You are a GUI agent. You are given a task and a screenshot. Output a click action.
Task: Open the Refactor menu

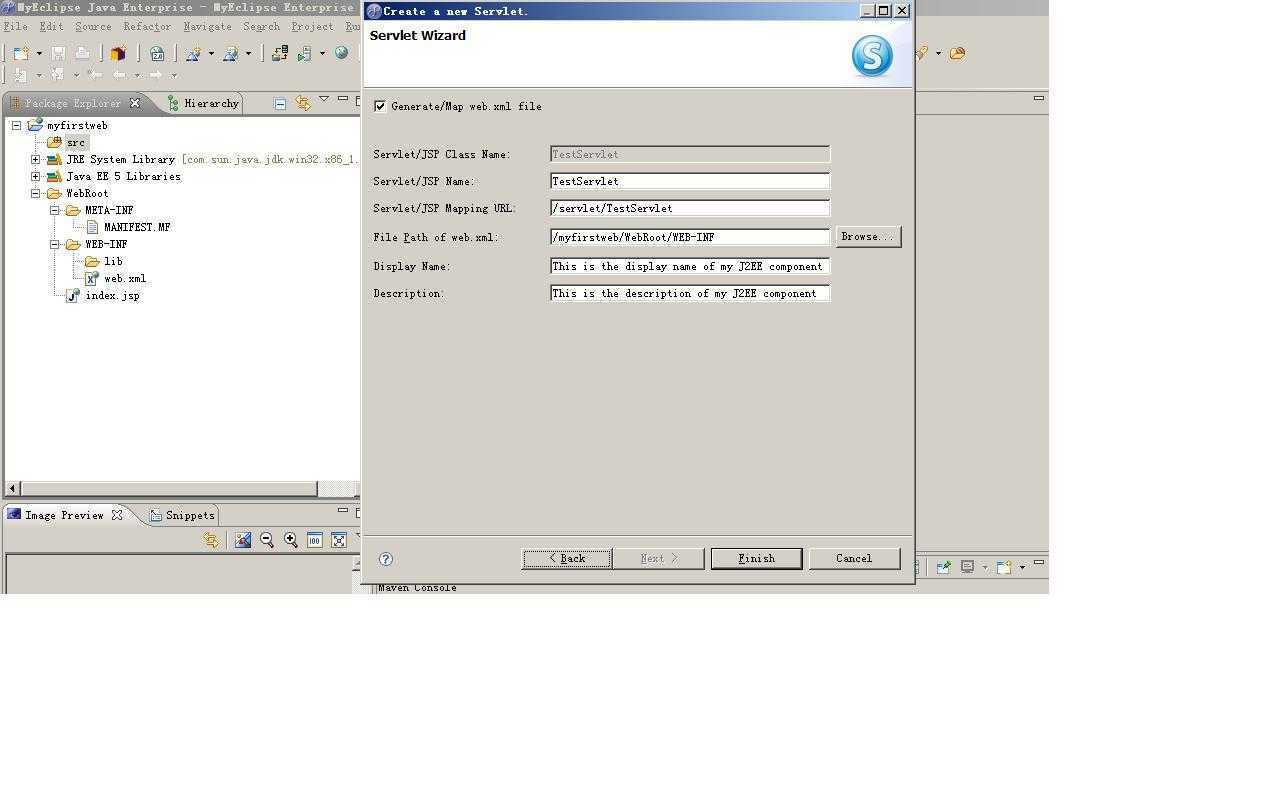pyautogui.click(x=147, y=27)
